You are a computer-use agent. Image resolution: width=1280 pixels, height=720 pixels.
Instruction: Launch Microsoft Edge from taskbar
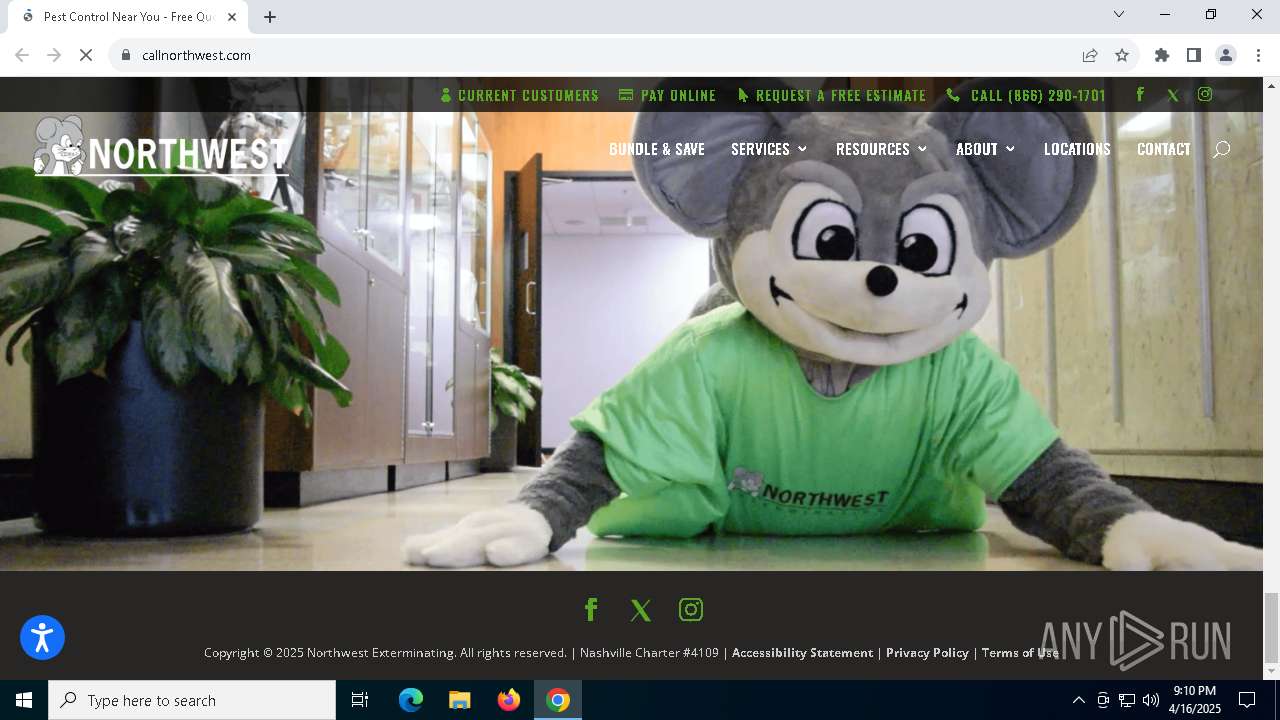411,700
